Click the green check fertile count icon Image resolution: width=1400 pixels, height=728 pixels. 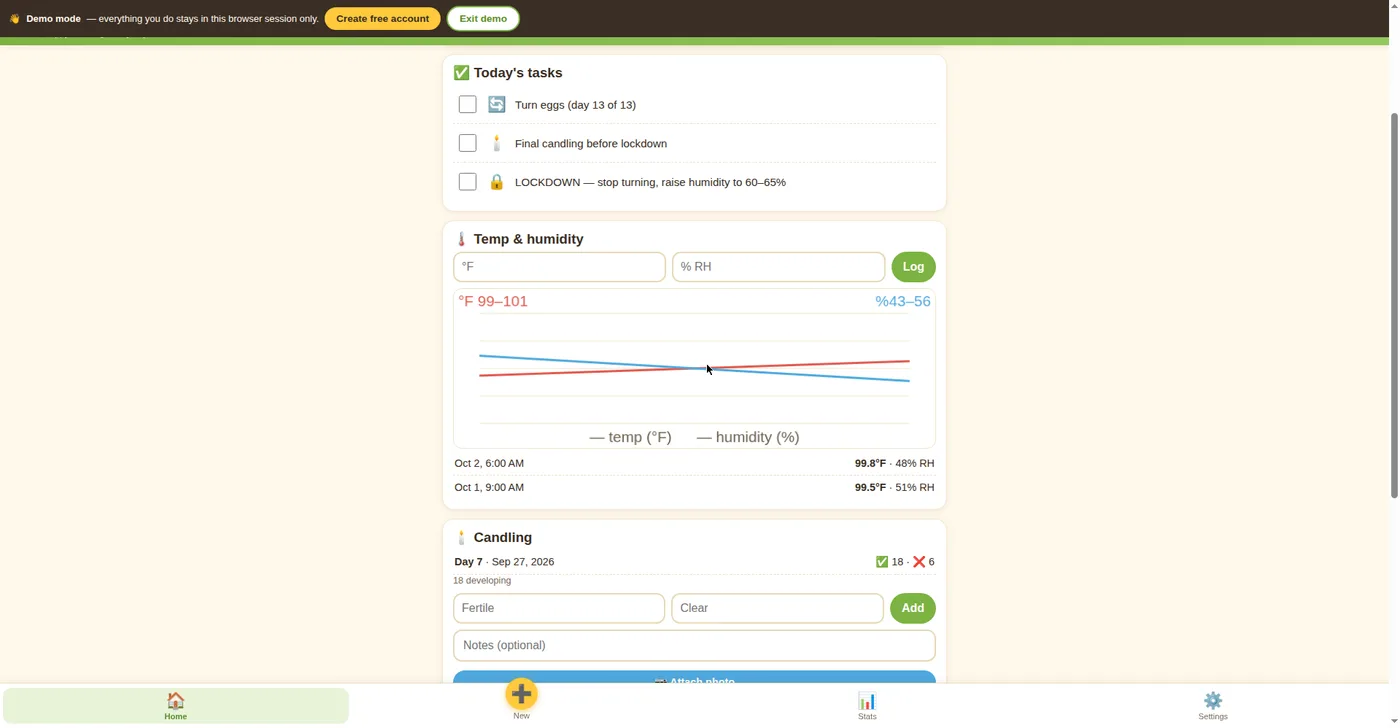click(882, 562)
